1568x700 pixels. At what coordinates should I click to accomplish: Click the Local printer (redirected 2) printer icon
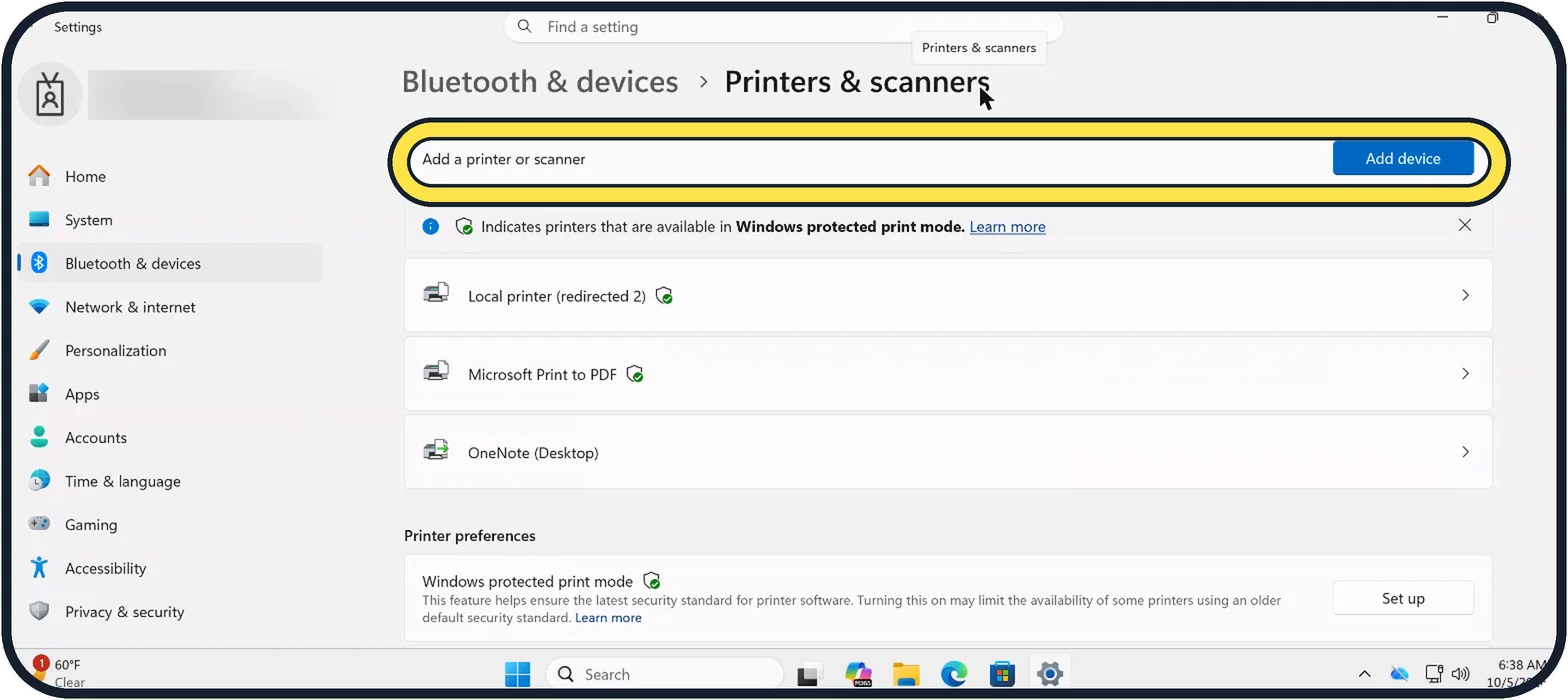point(436,295)
